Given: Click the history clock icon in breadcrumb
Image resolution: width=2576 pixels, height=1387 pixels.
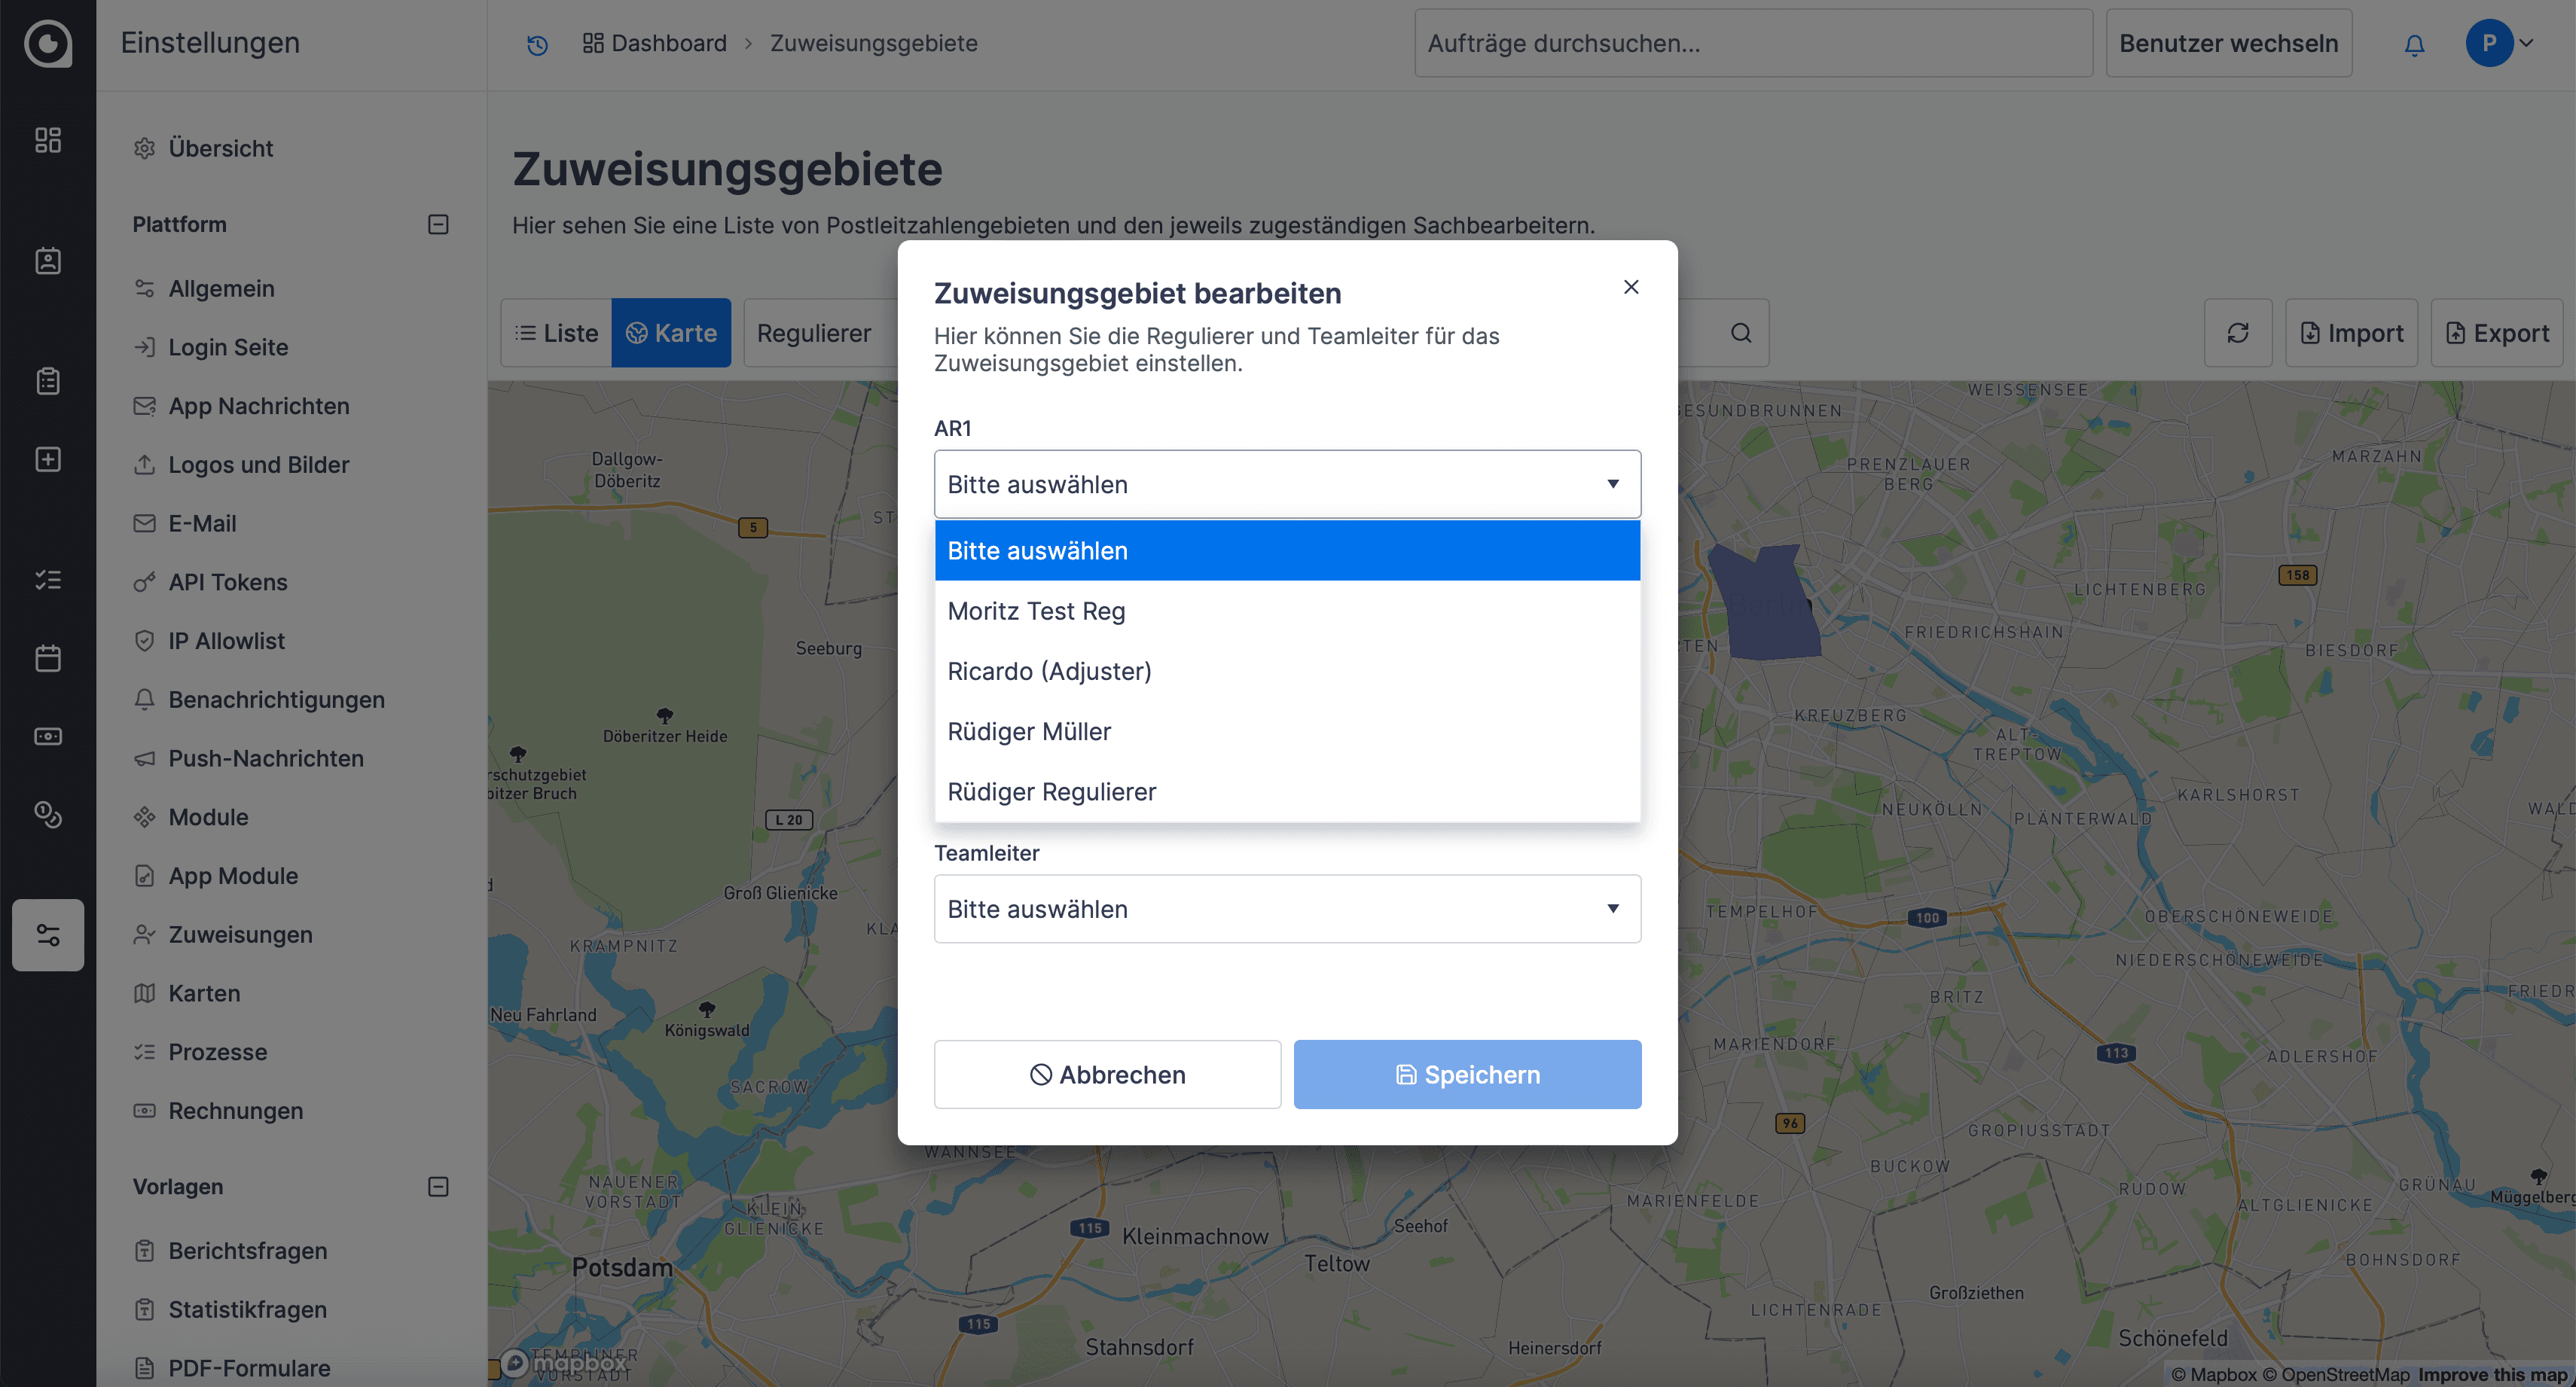Looking at the screenshot, I should click(x=537, y=44).
